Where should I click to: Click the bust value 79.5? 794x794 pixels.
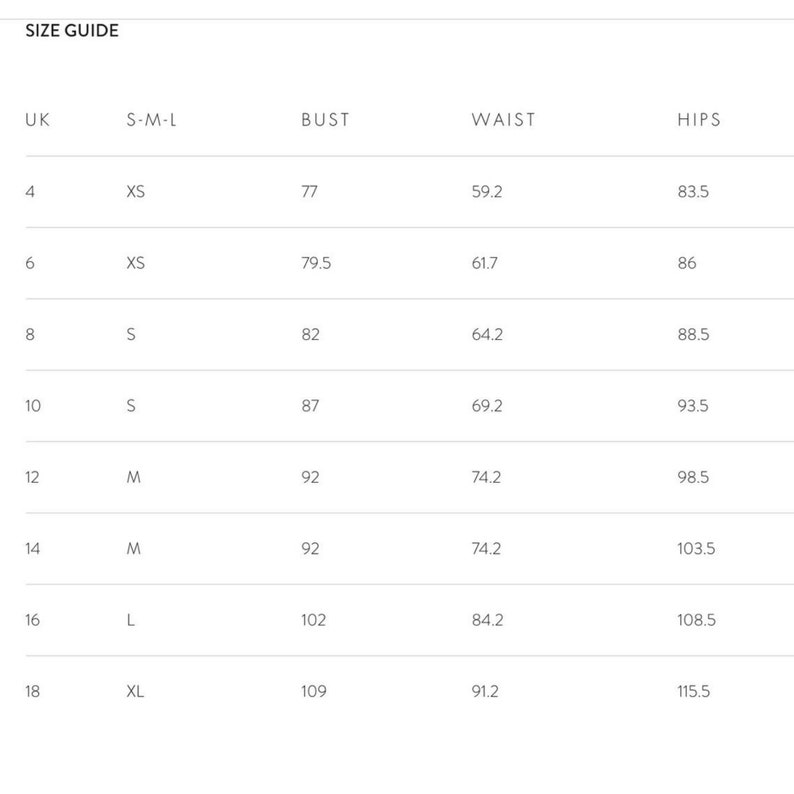pos(316,263)
